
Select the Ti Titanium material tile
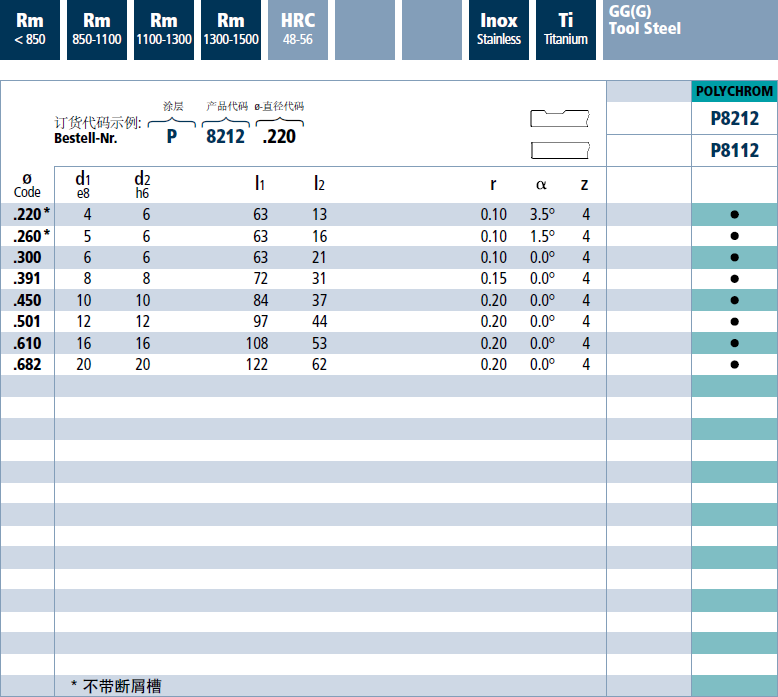566,30
